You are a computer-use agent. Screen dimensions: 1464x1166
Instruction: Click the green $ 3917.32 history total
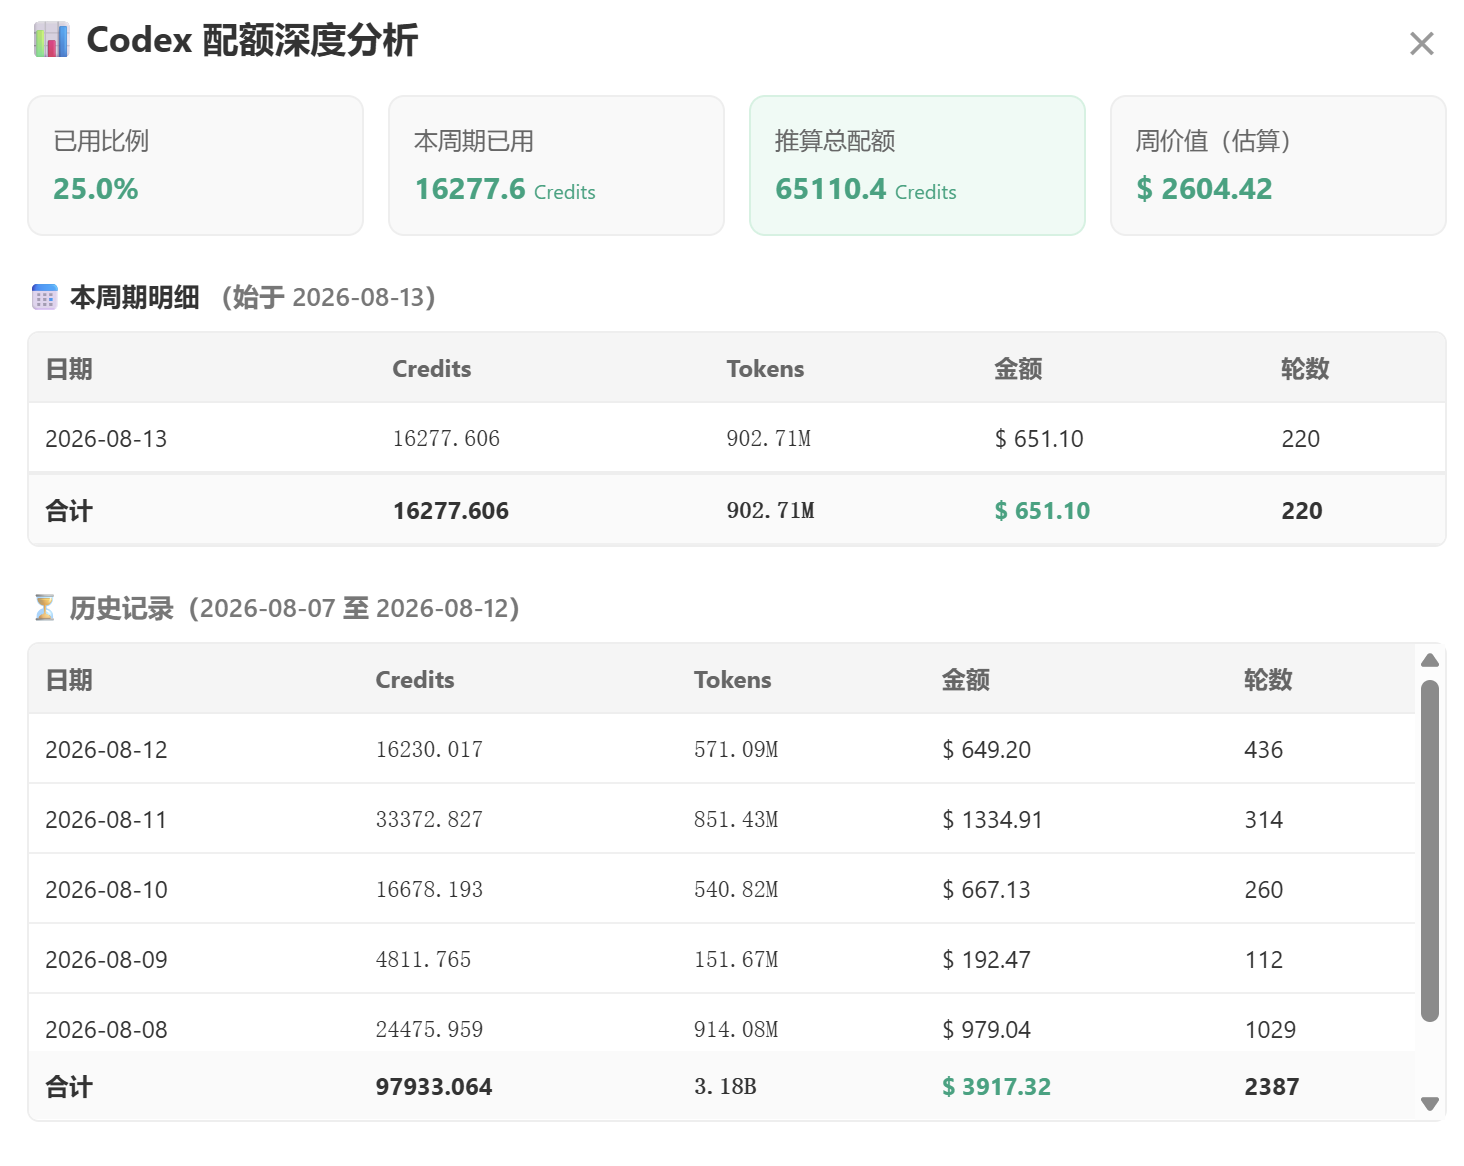(x=996, y=1087)
